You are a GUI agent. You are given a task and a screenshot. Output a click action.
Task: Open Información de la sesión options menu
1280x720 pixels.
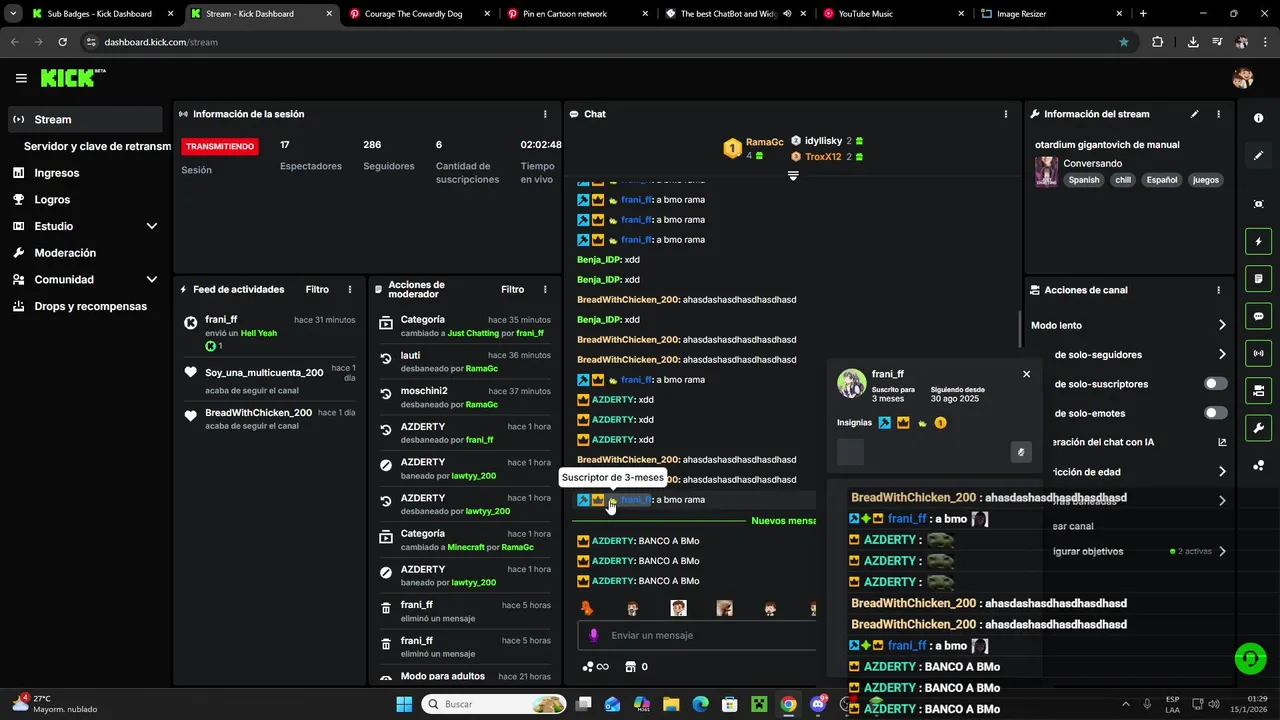coord(545,114)
